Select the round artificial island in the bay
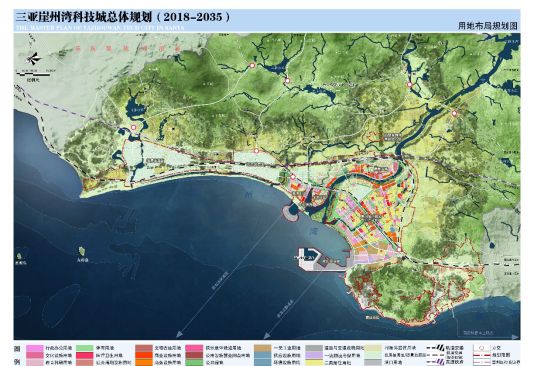Viewport: 535px width, 366px height. click(x=291, y=211)
